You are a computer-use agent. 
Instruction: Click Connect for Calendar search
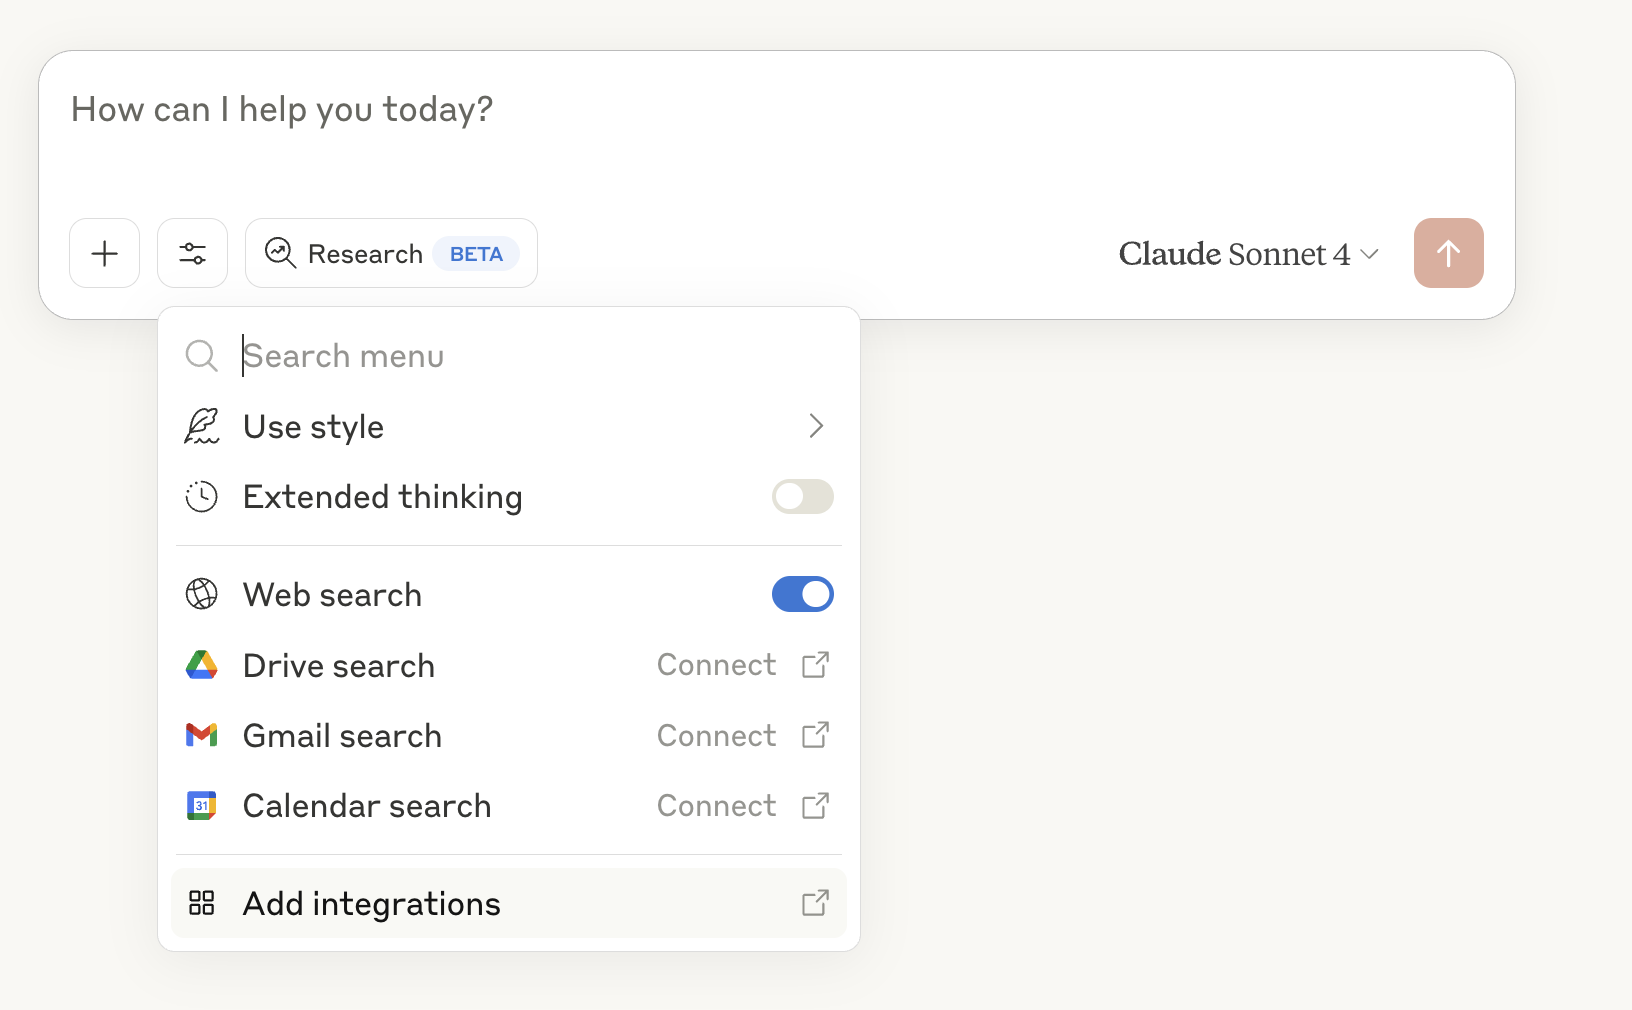[716, 805]
